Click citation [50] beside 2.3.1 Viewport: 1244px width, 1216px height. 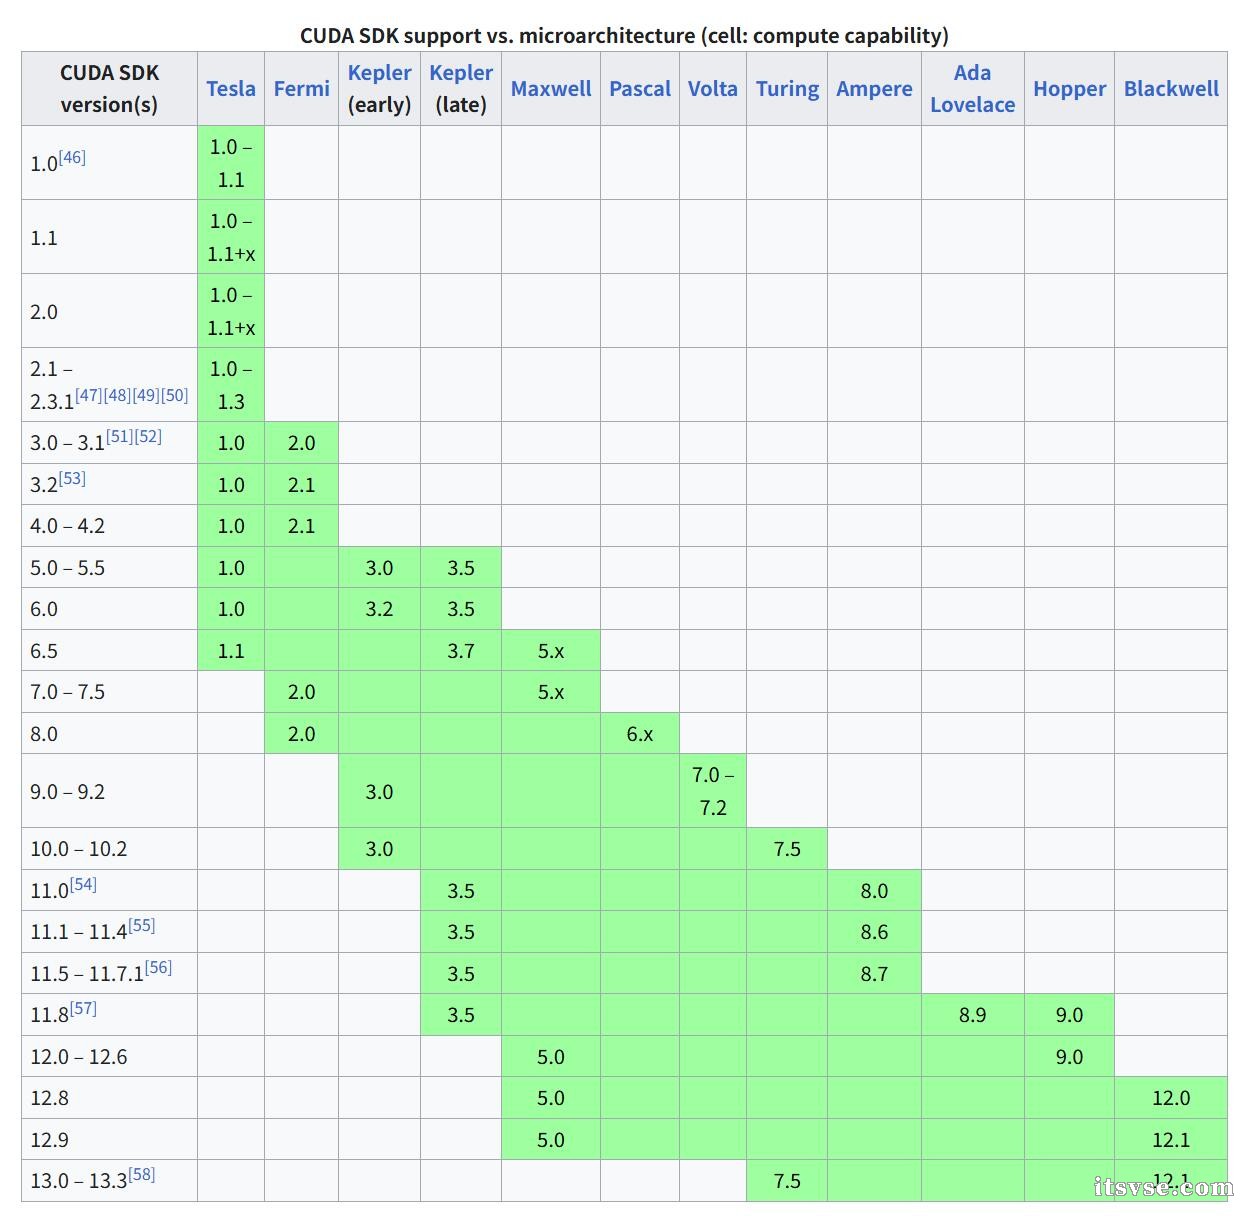pyautogui.click(x=174, y=395)
